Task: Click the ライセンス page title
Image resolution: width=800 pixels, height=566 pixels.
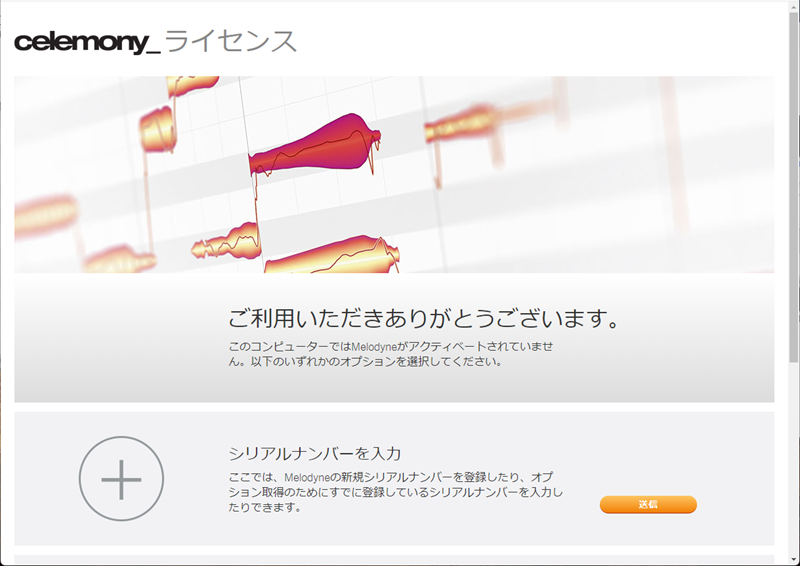Action: pyautogui.click(x=231, y=41)
